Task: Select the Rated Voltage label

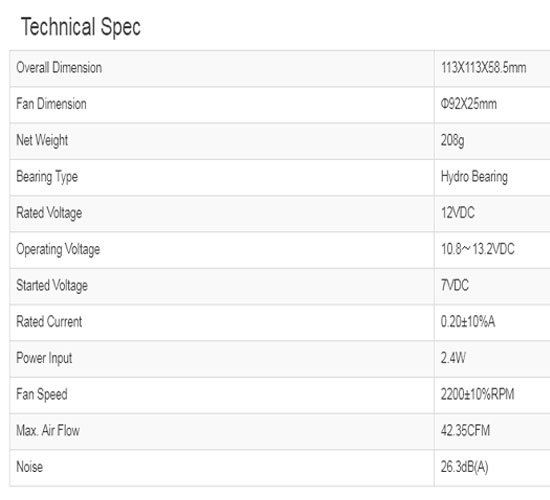Action: tap(49, 213)
